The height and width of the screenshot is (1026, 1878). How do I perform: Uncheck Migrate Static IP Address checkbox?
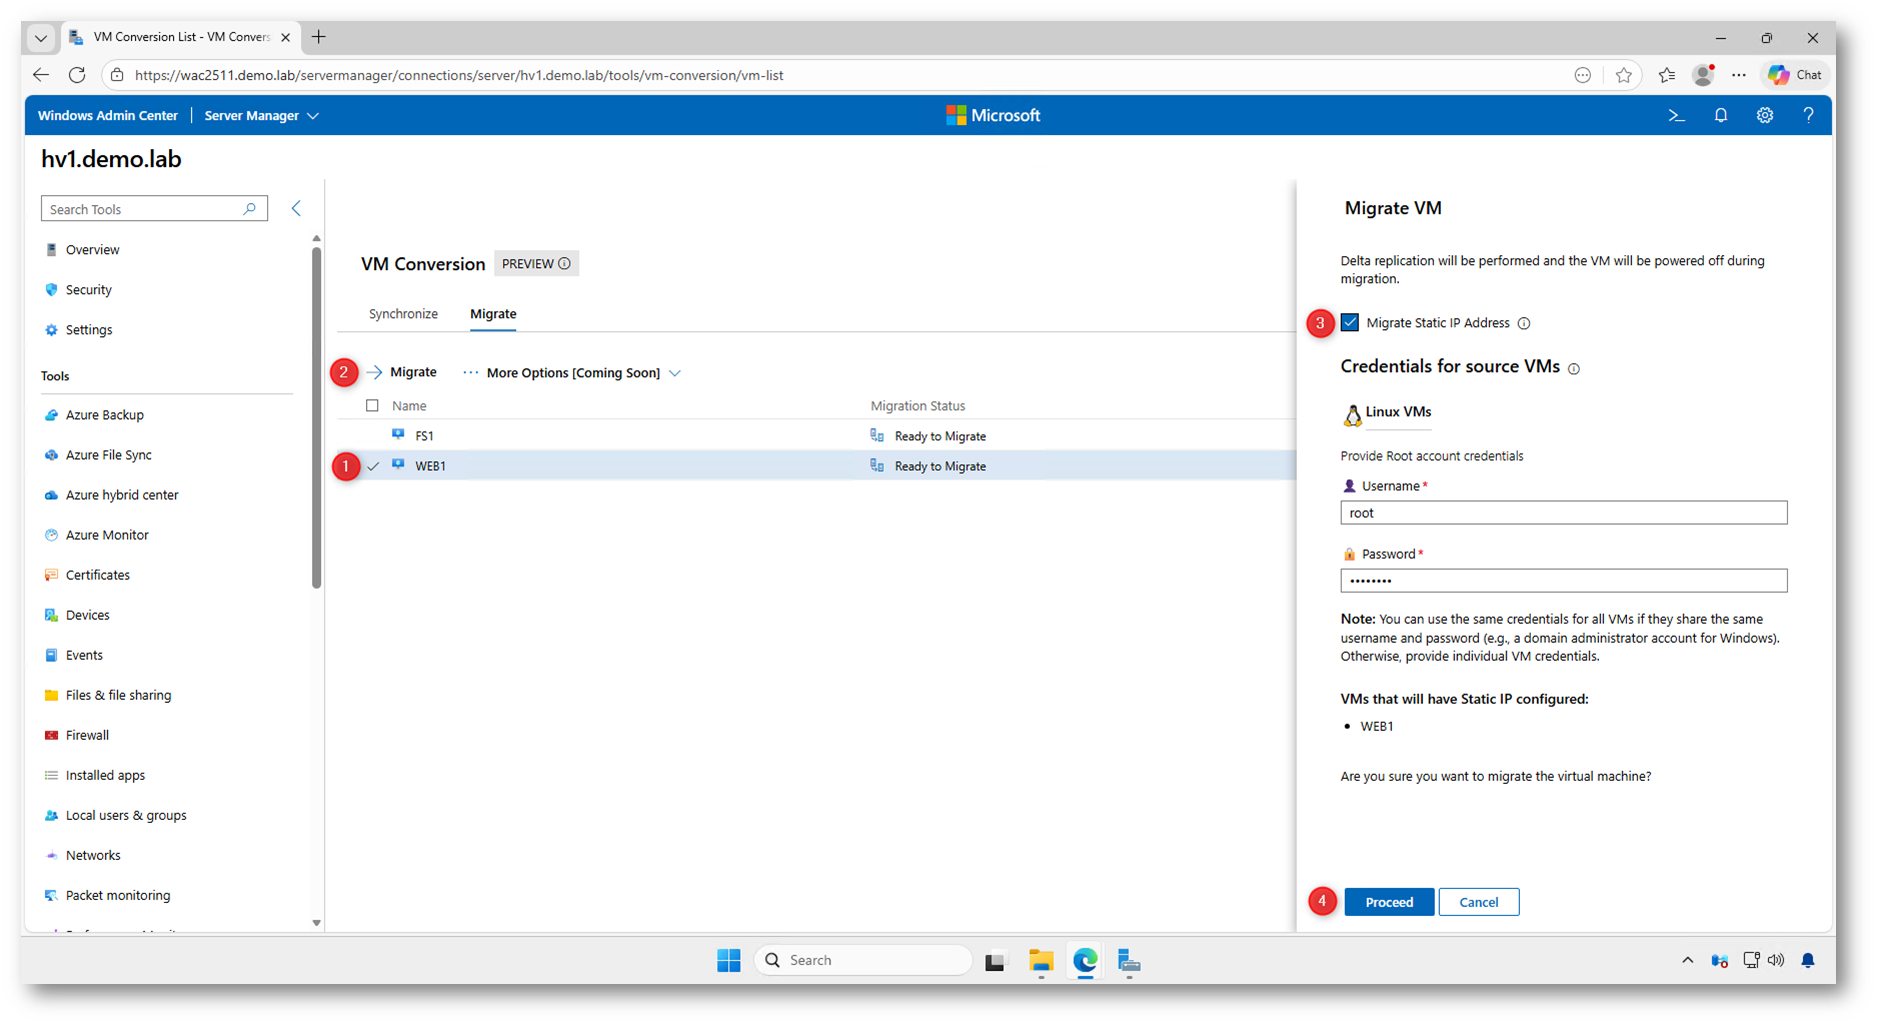[x=1350, y=322]
